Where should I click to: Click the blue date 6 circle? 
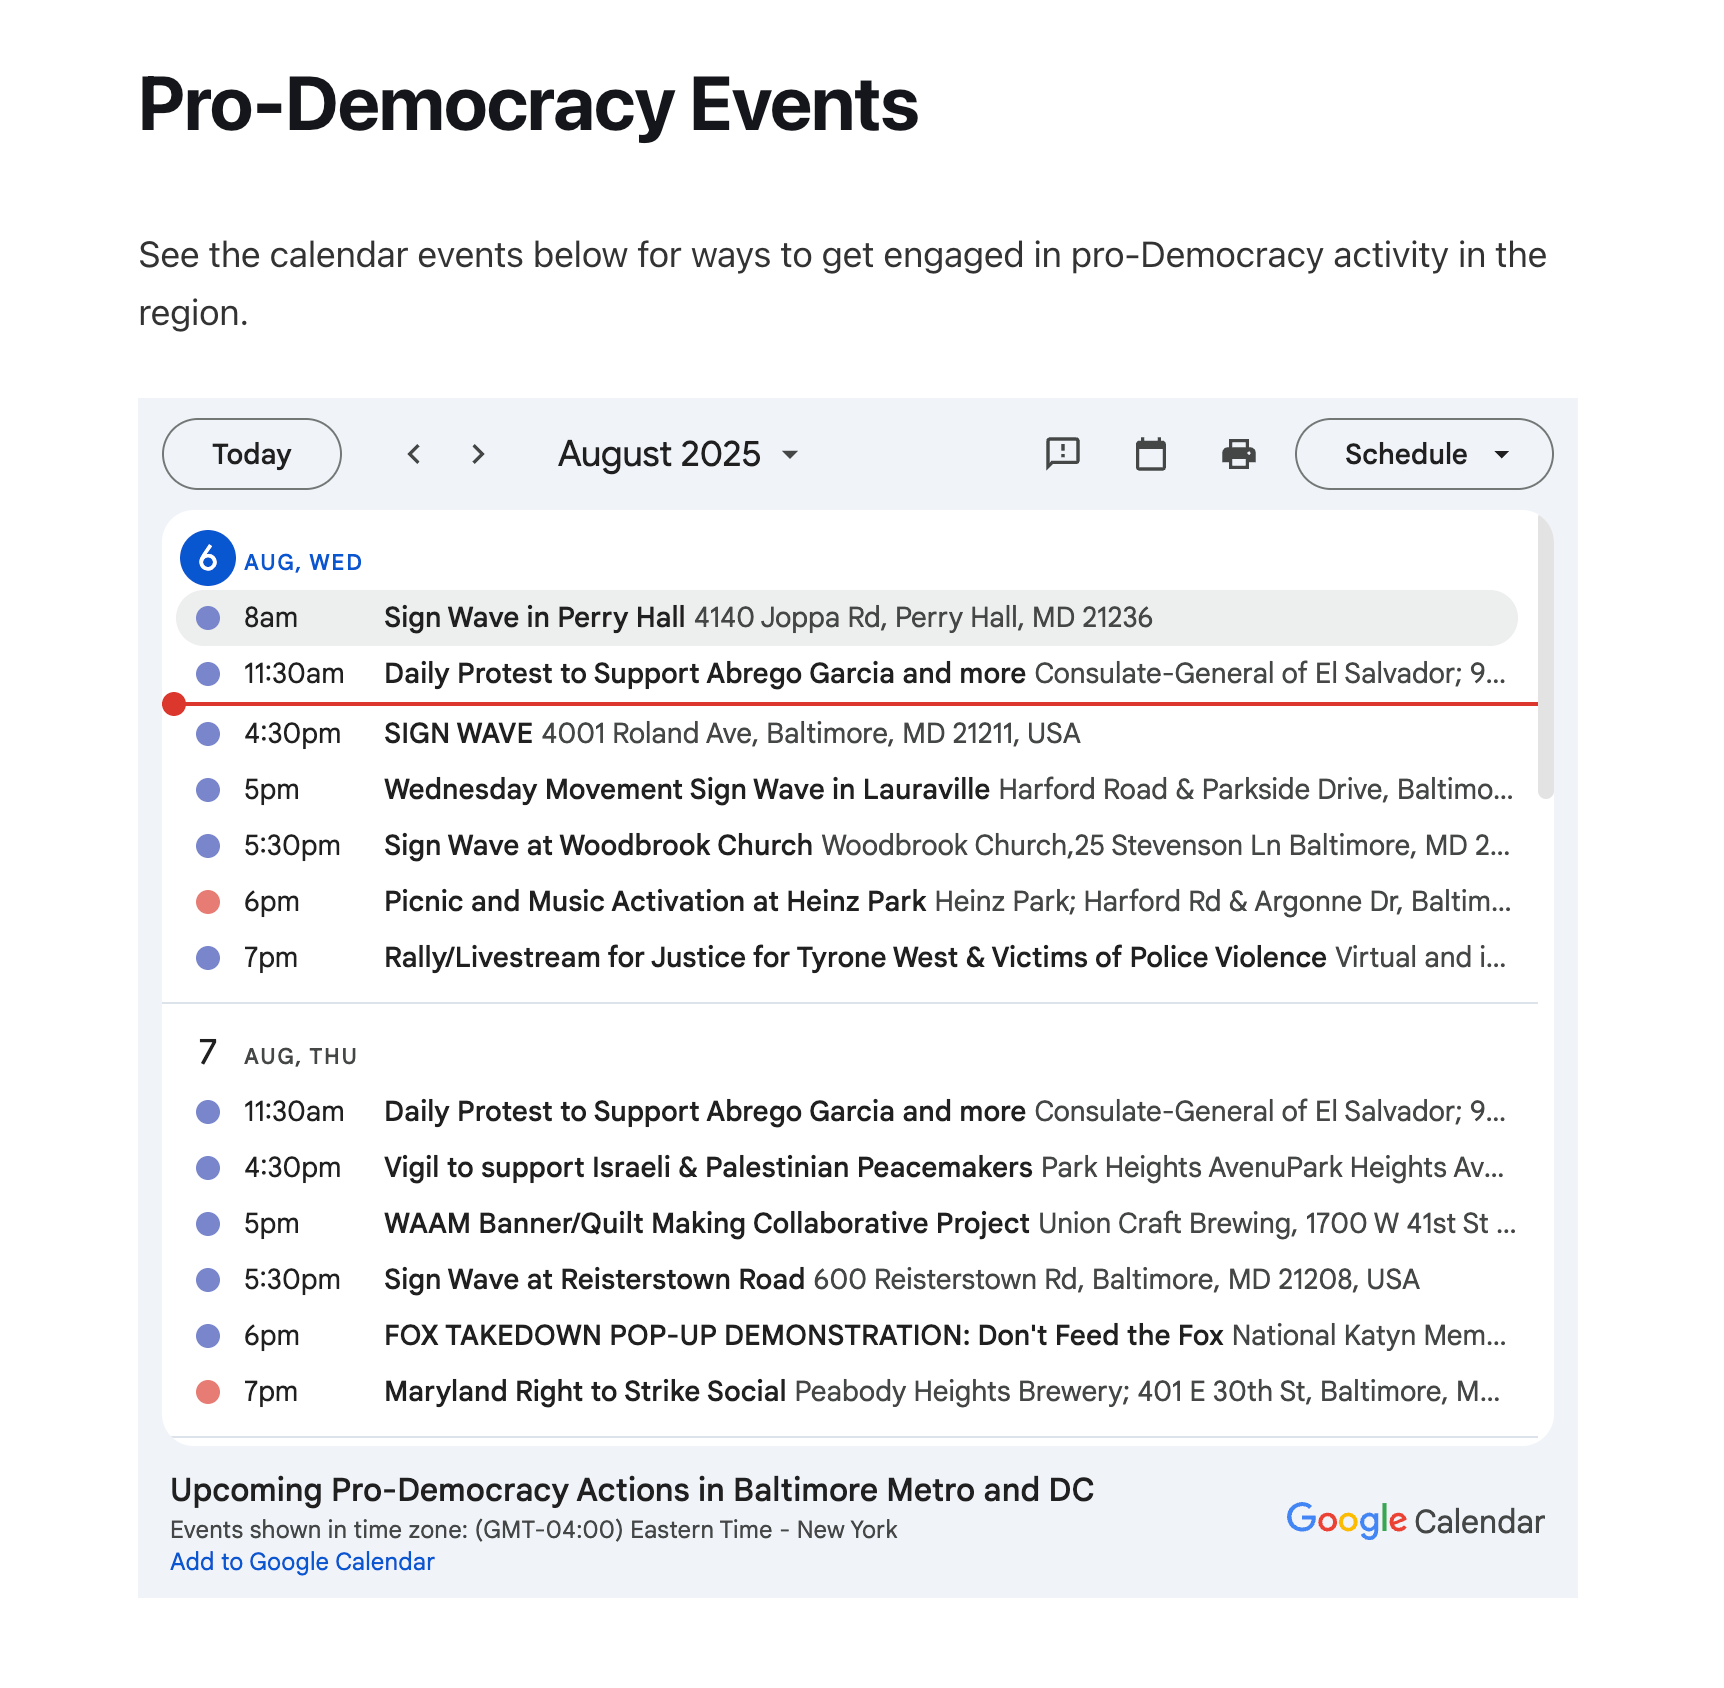click(x=208, y=558)
